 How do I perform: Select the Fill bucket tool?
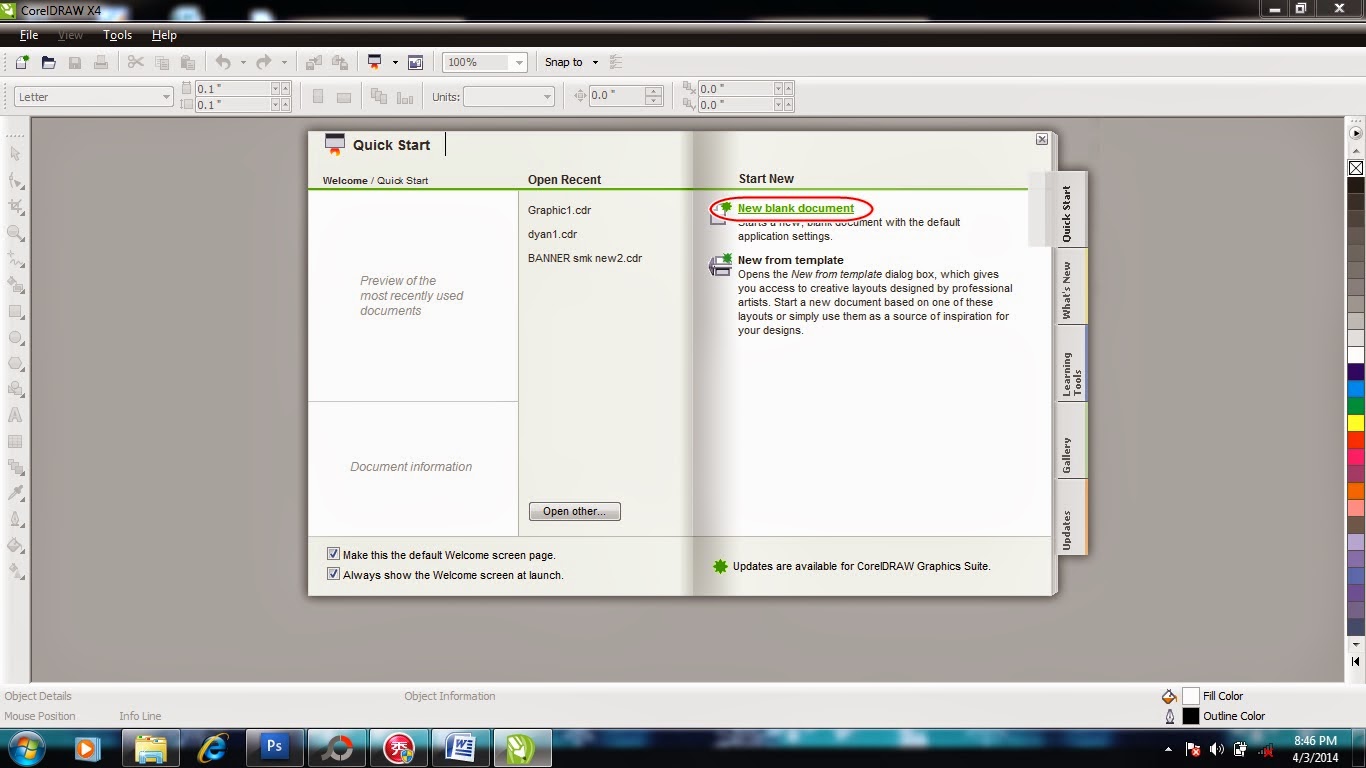tap(15, 545)
